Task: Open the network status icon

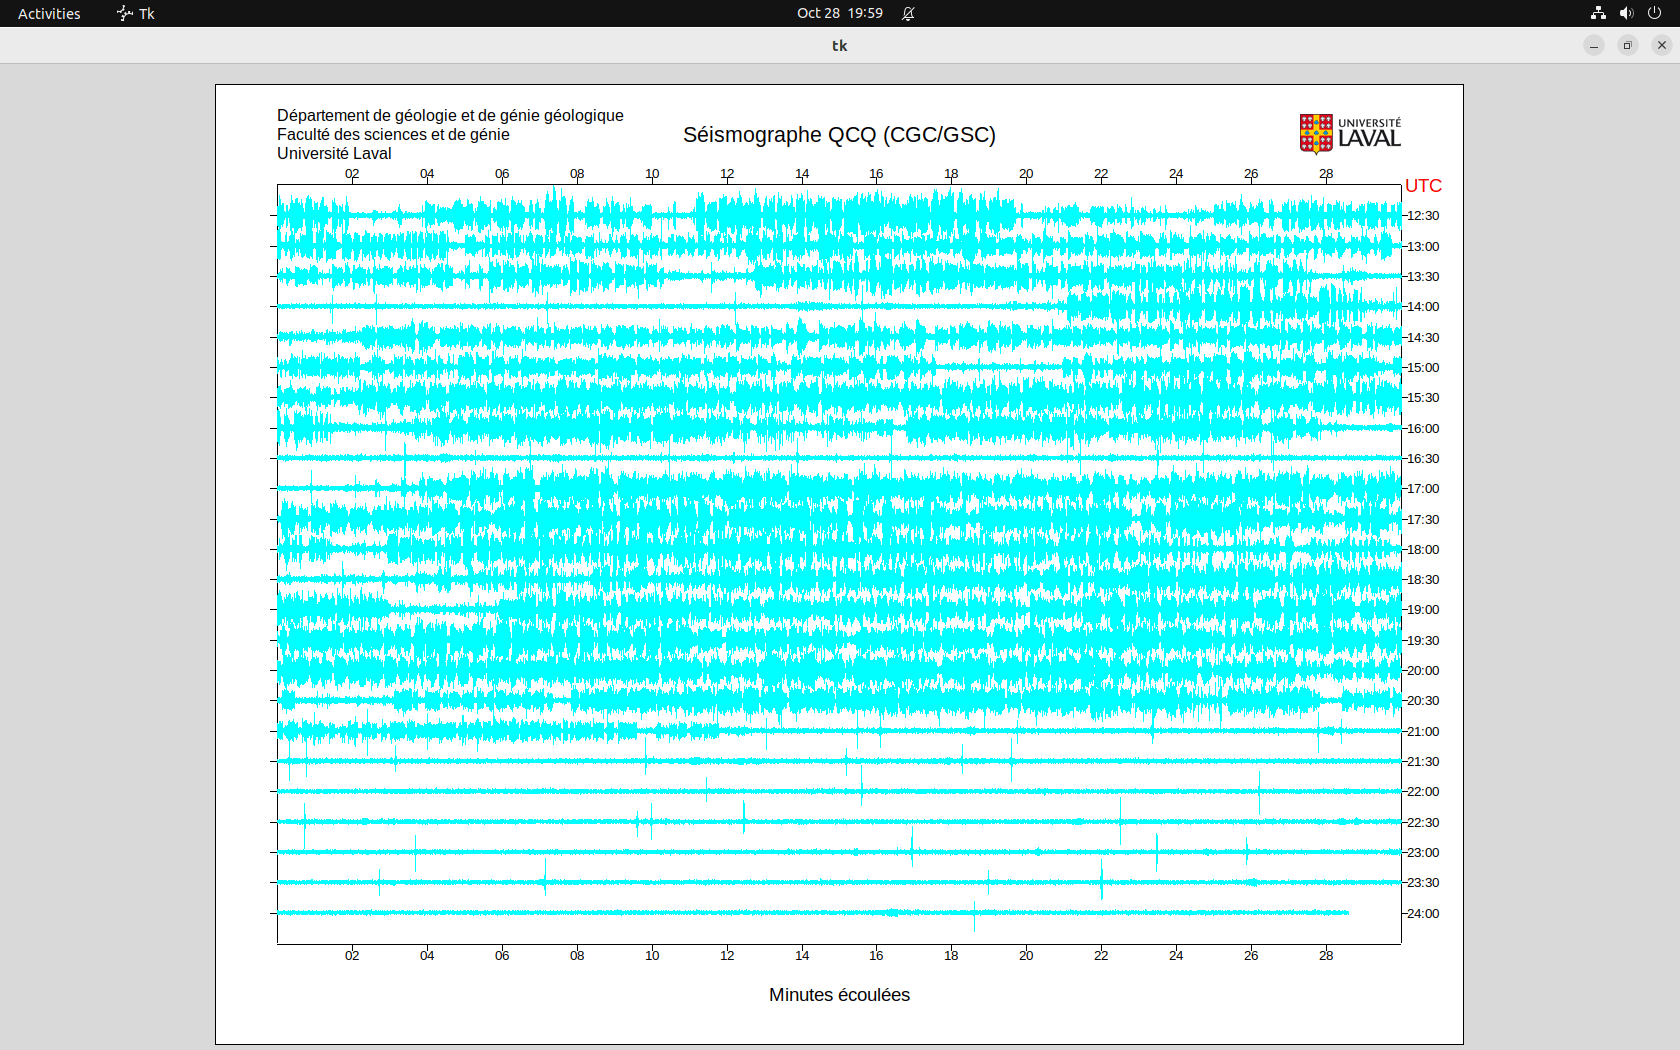Action: coord(1598,13)
